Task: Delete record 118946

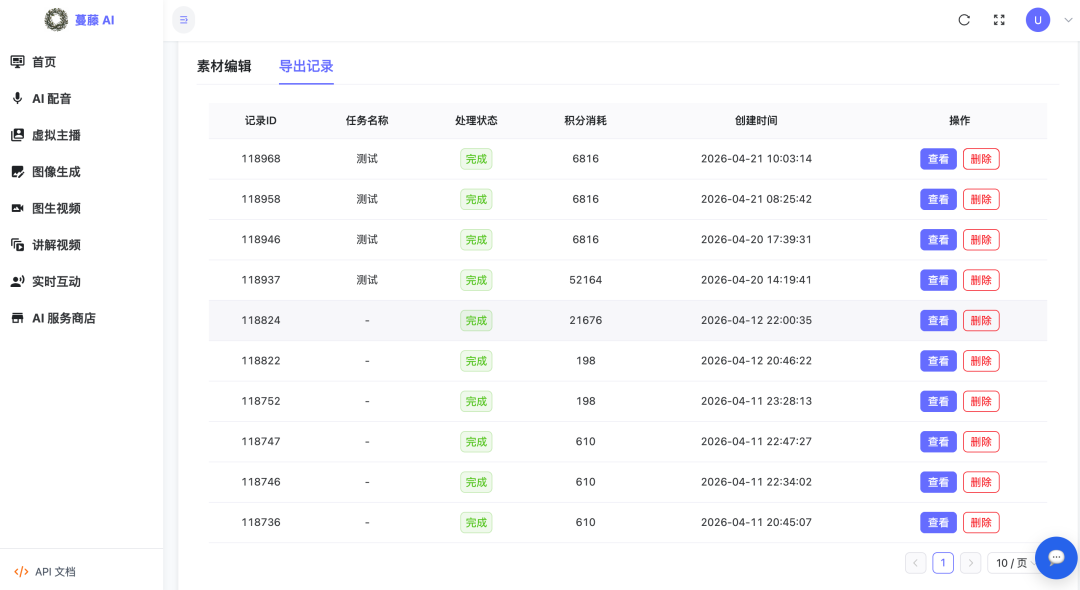Action: tap(981, 240)
